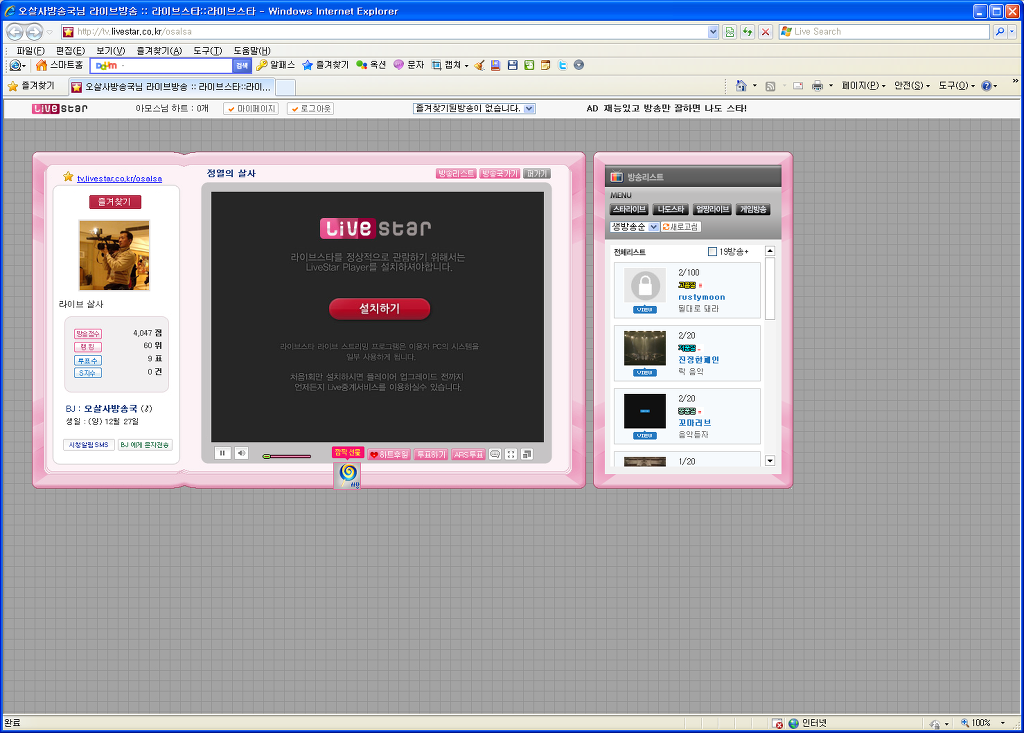Open the 편집(E) menu
Viewport: 1024px width, 733px height.
(71, 50)
